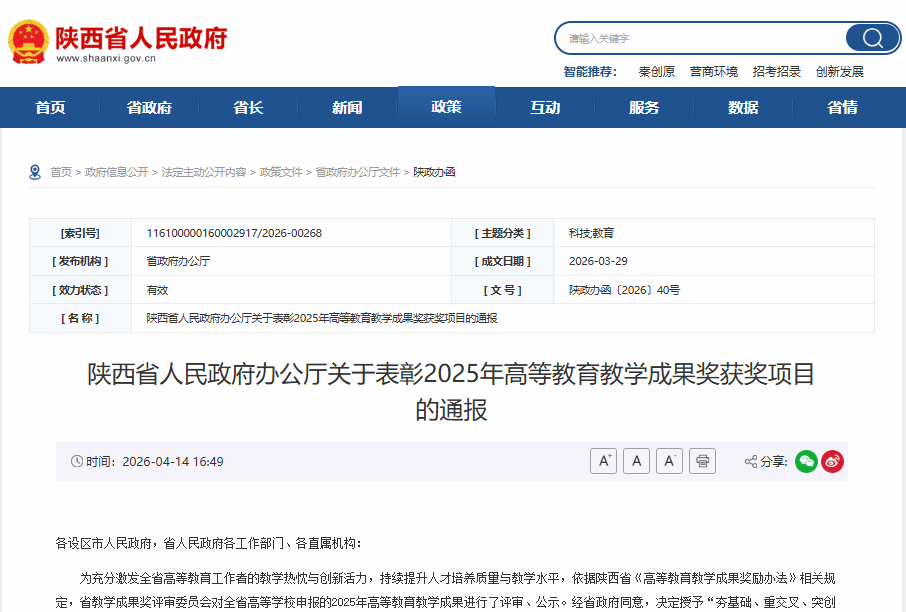Share the article to WeChat
906x612 pixels.
806,461
